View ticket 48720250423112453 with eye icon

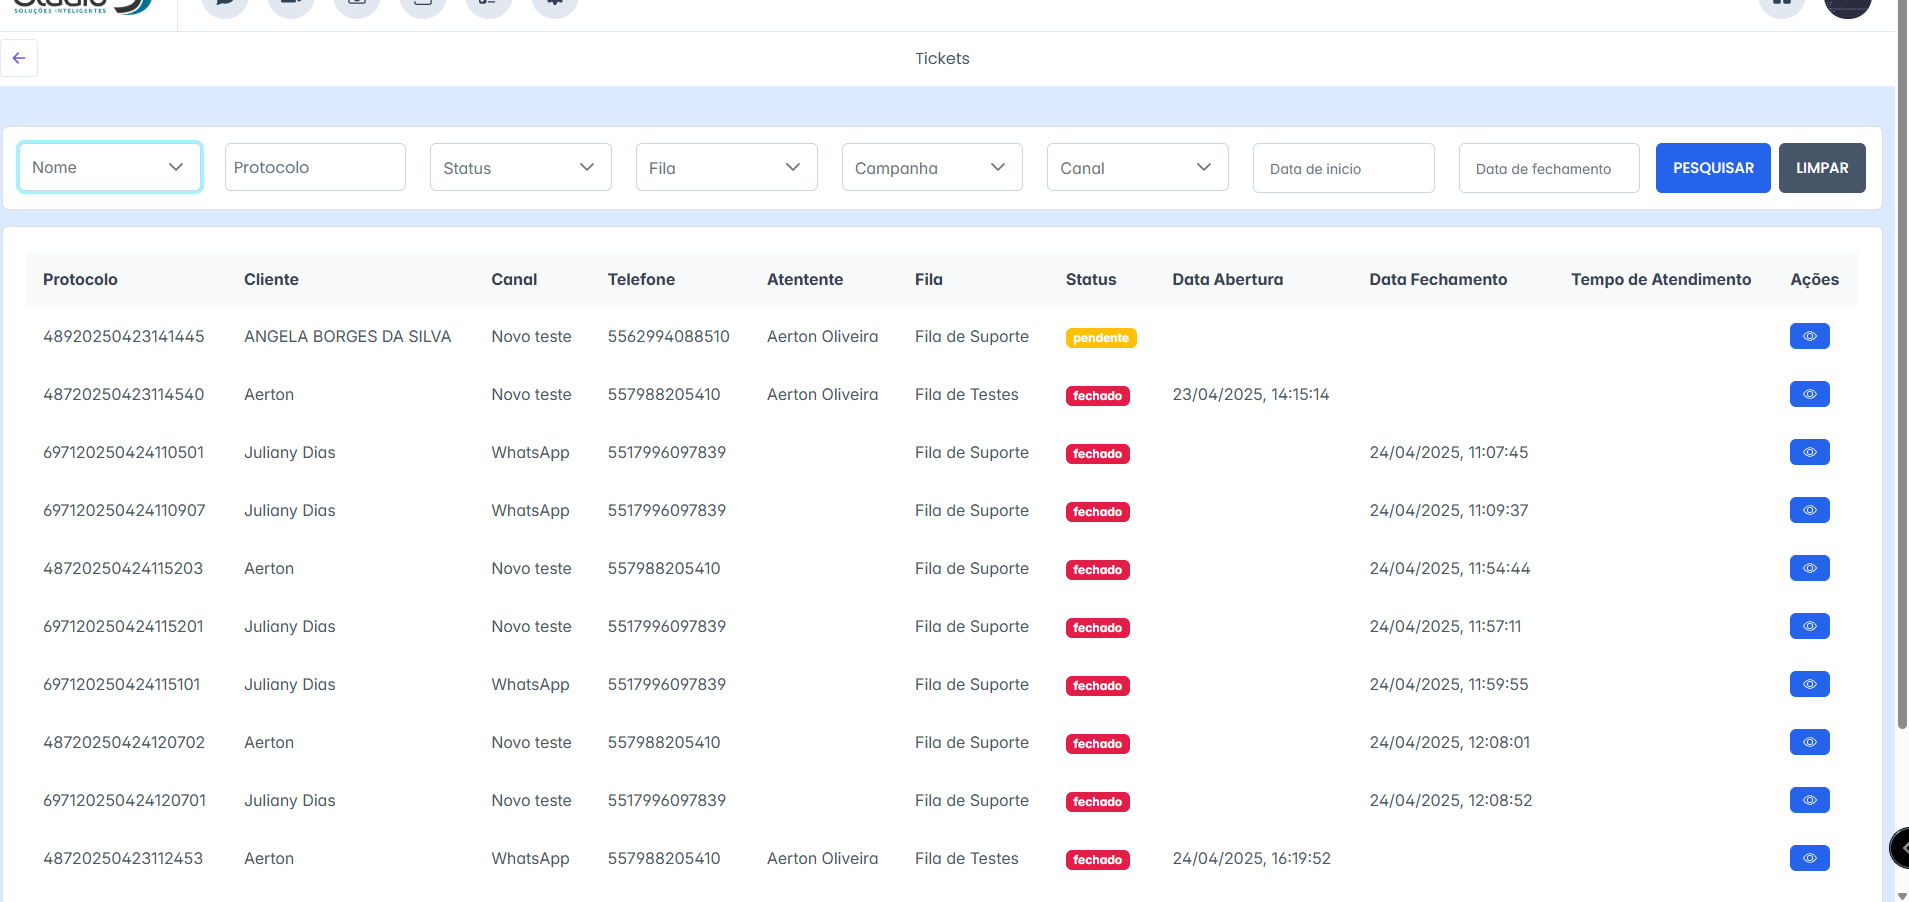click(1809, 858)
